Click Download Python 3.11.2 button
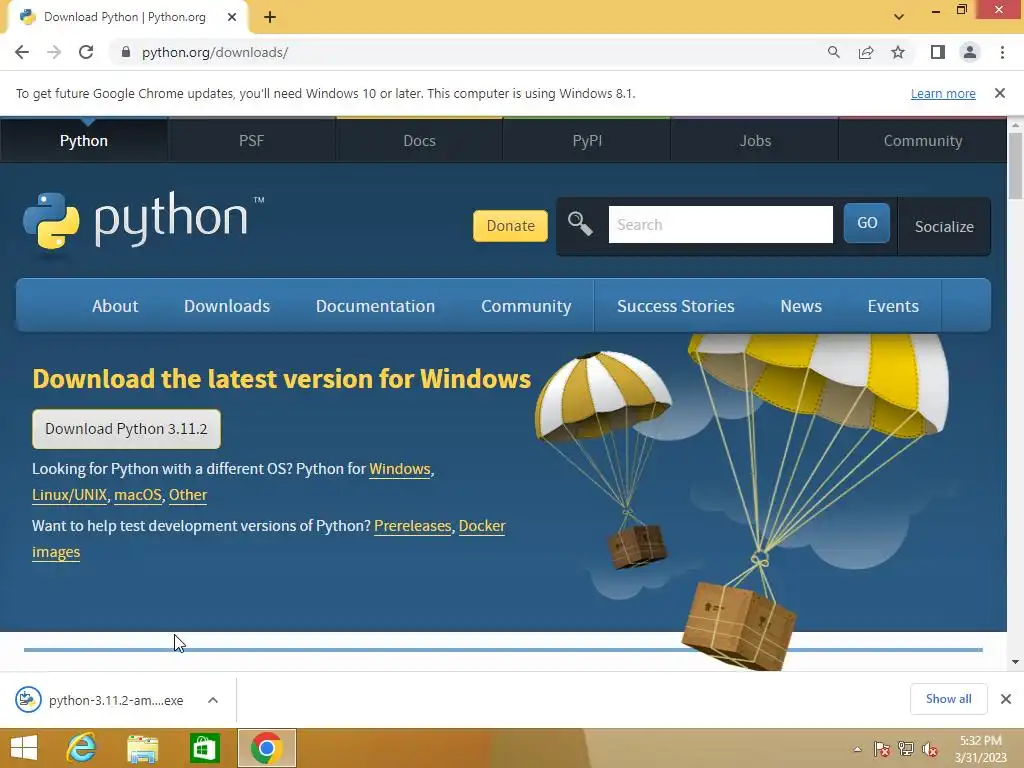The width and height of the screenshot is (1024, 768). pos(126,429)
